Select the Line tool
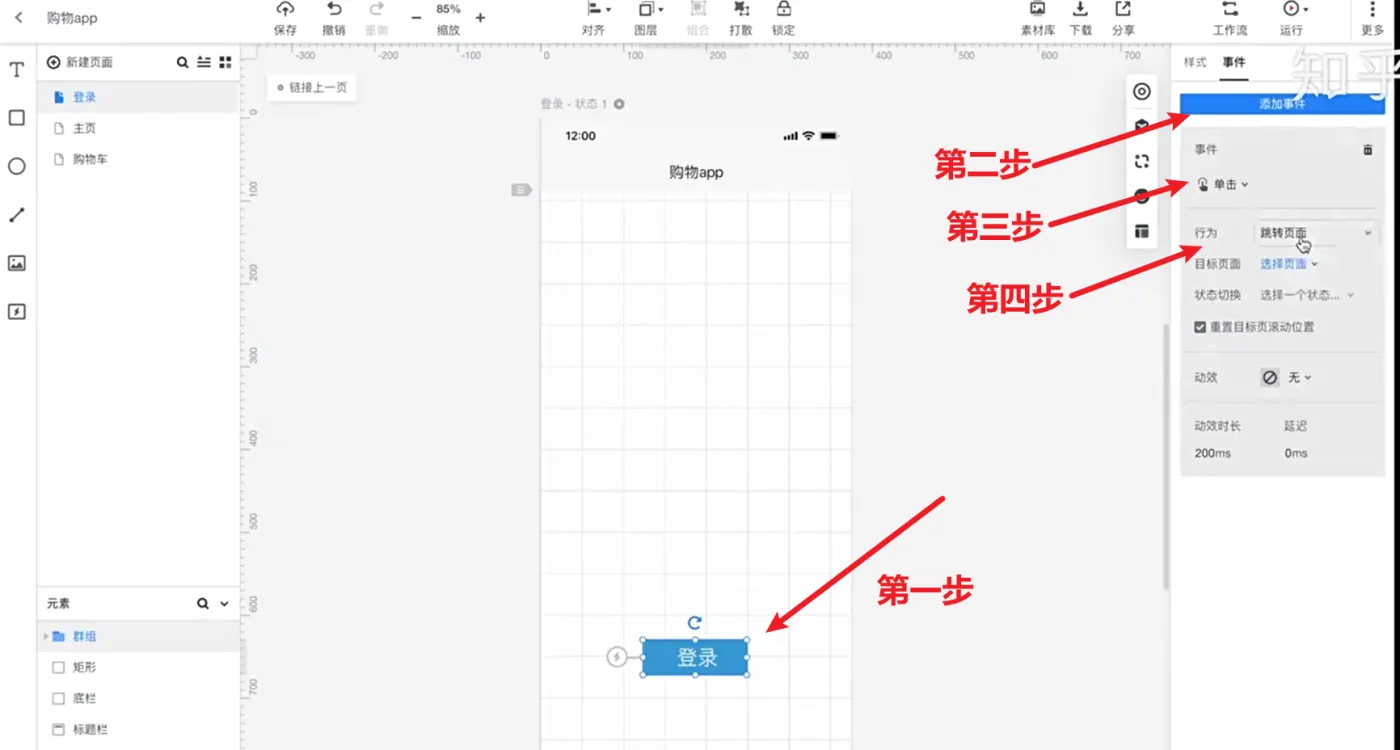Viewport: 1400px width, 750px height. click(x=16, y=215)
